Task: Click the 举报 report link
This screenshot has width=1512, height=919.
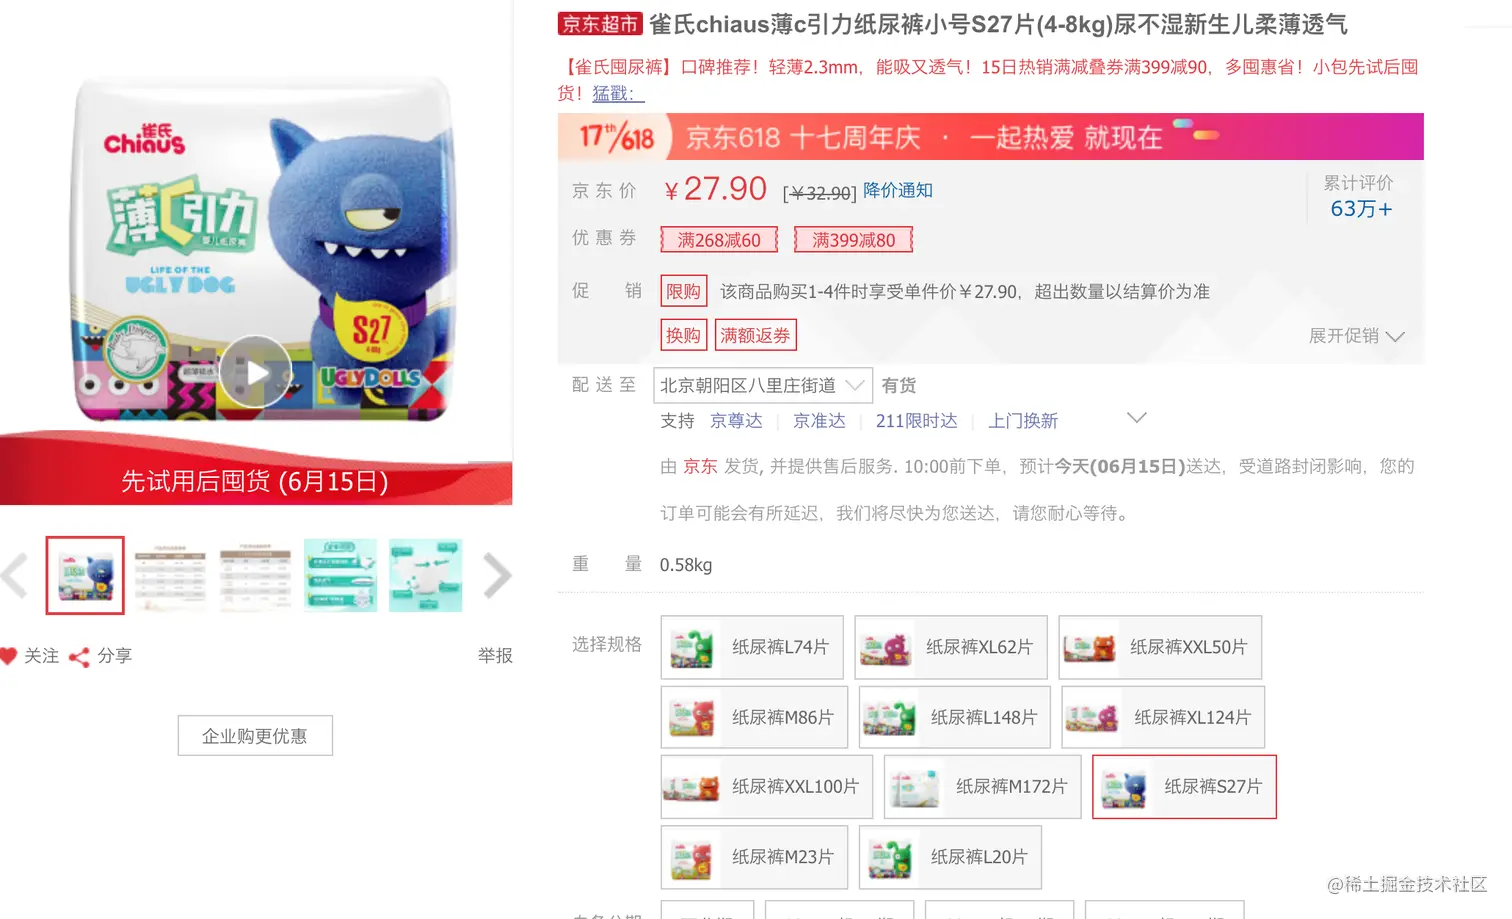Action: point(495,656)
